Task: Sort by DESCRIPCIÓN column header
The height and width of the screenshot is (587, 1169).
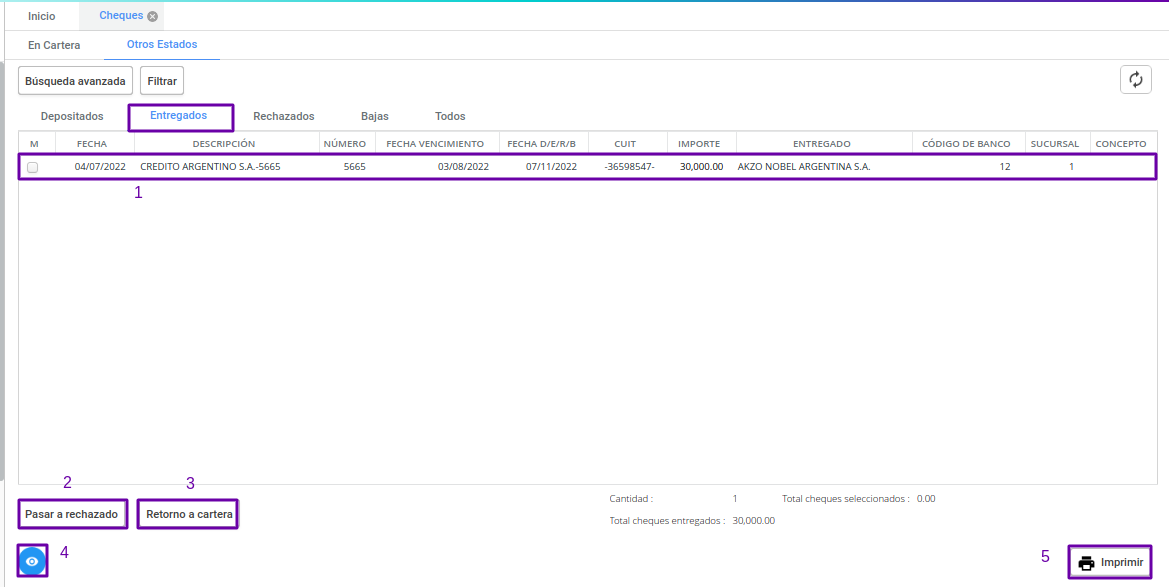Action: 224,144
